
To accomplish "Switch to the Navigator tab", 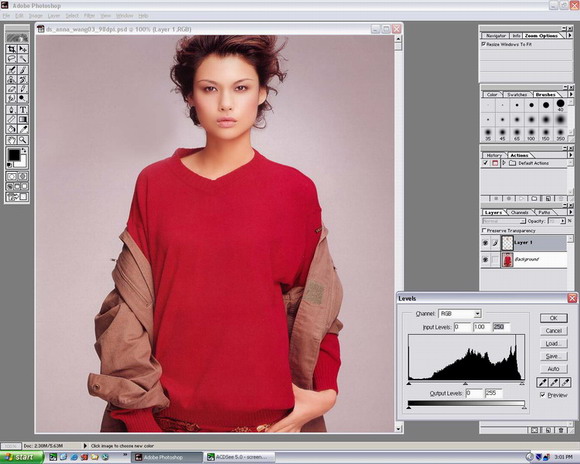I will [x=496, y=36].
